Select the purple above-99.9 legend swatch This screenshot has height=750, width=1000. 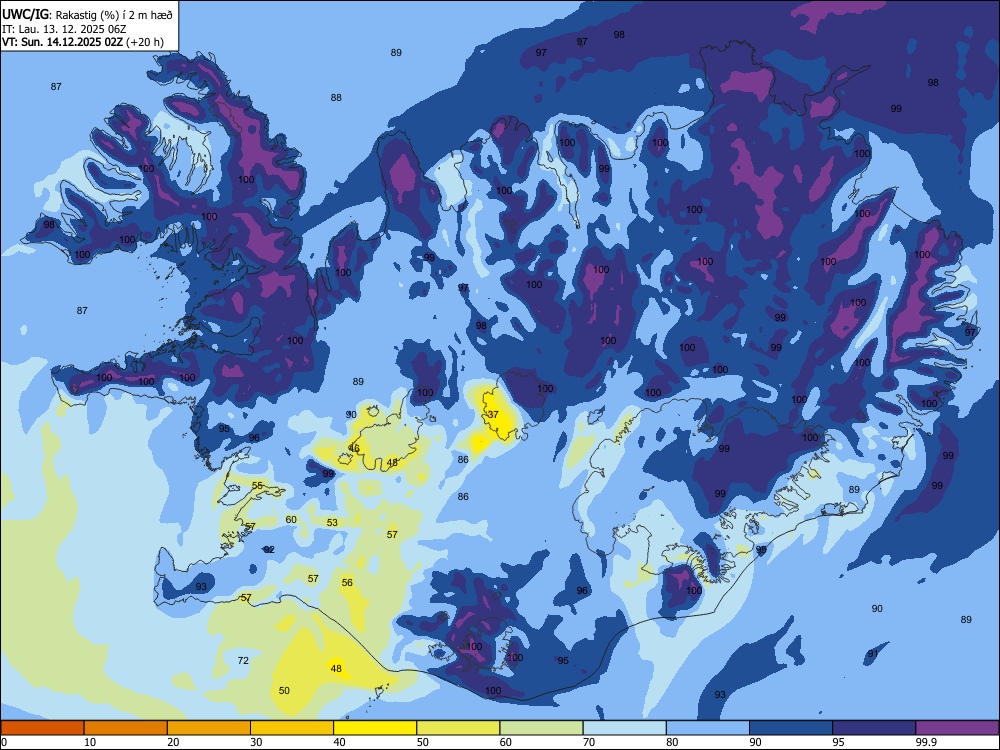(957, 728)
